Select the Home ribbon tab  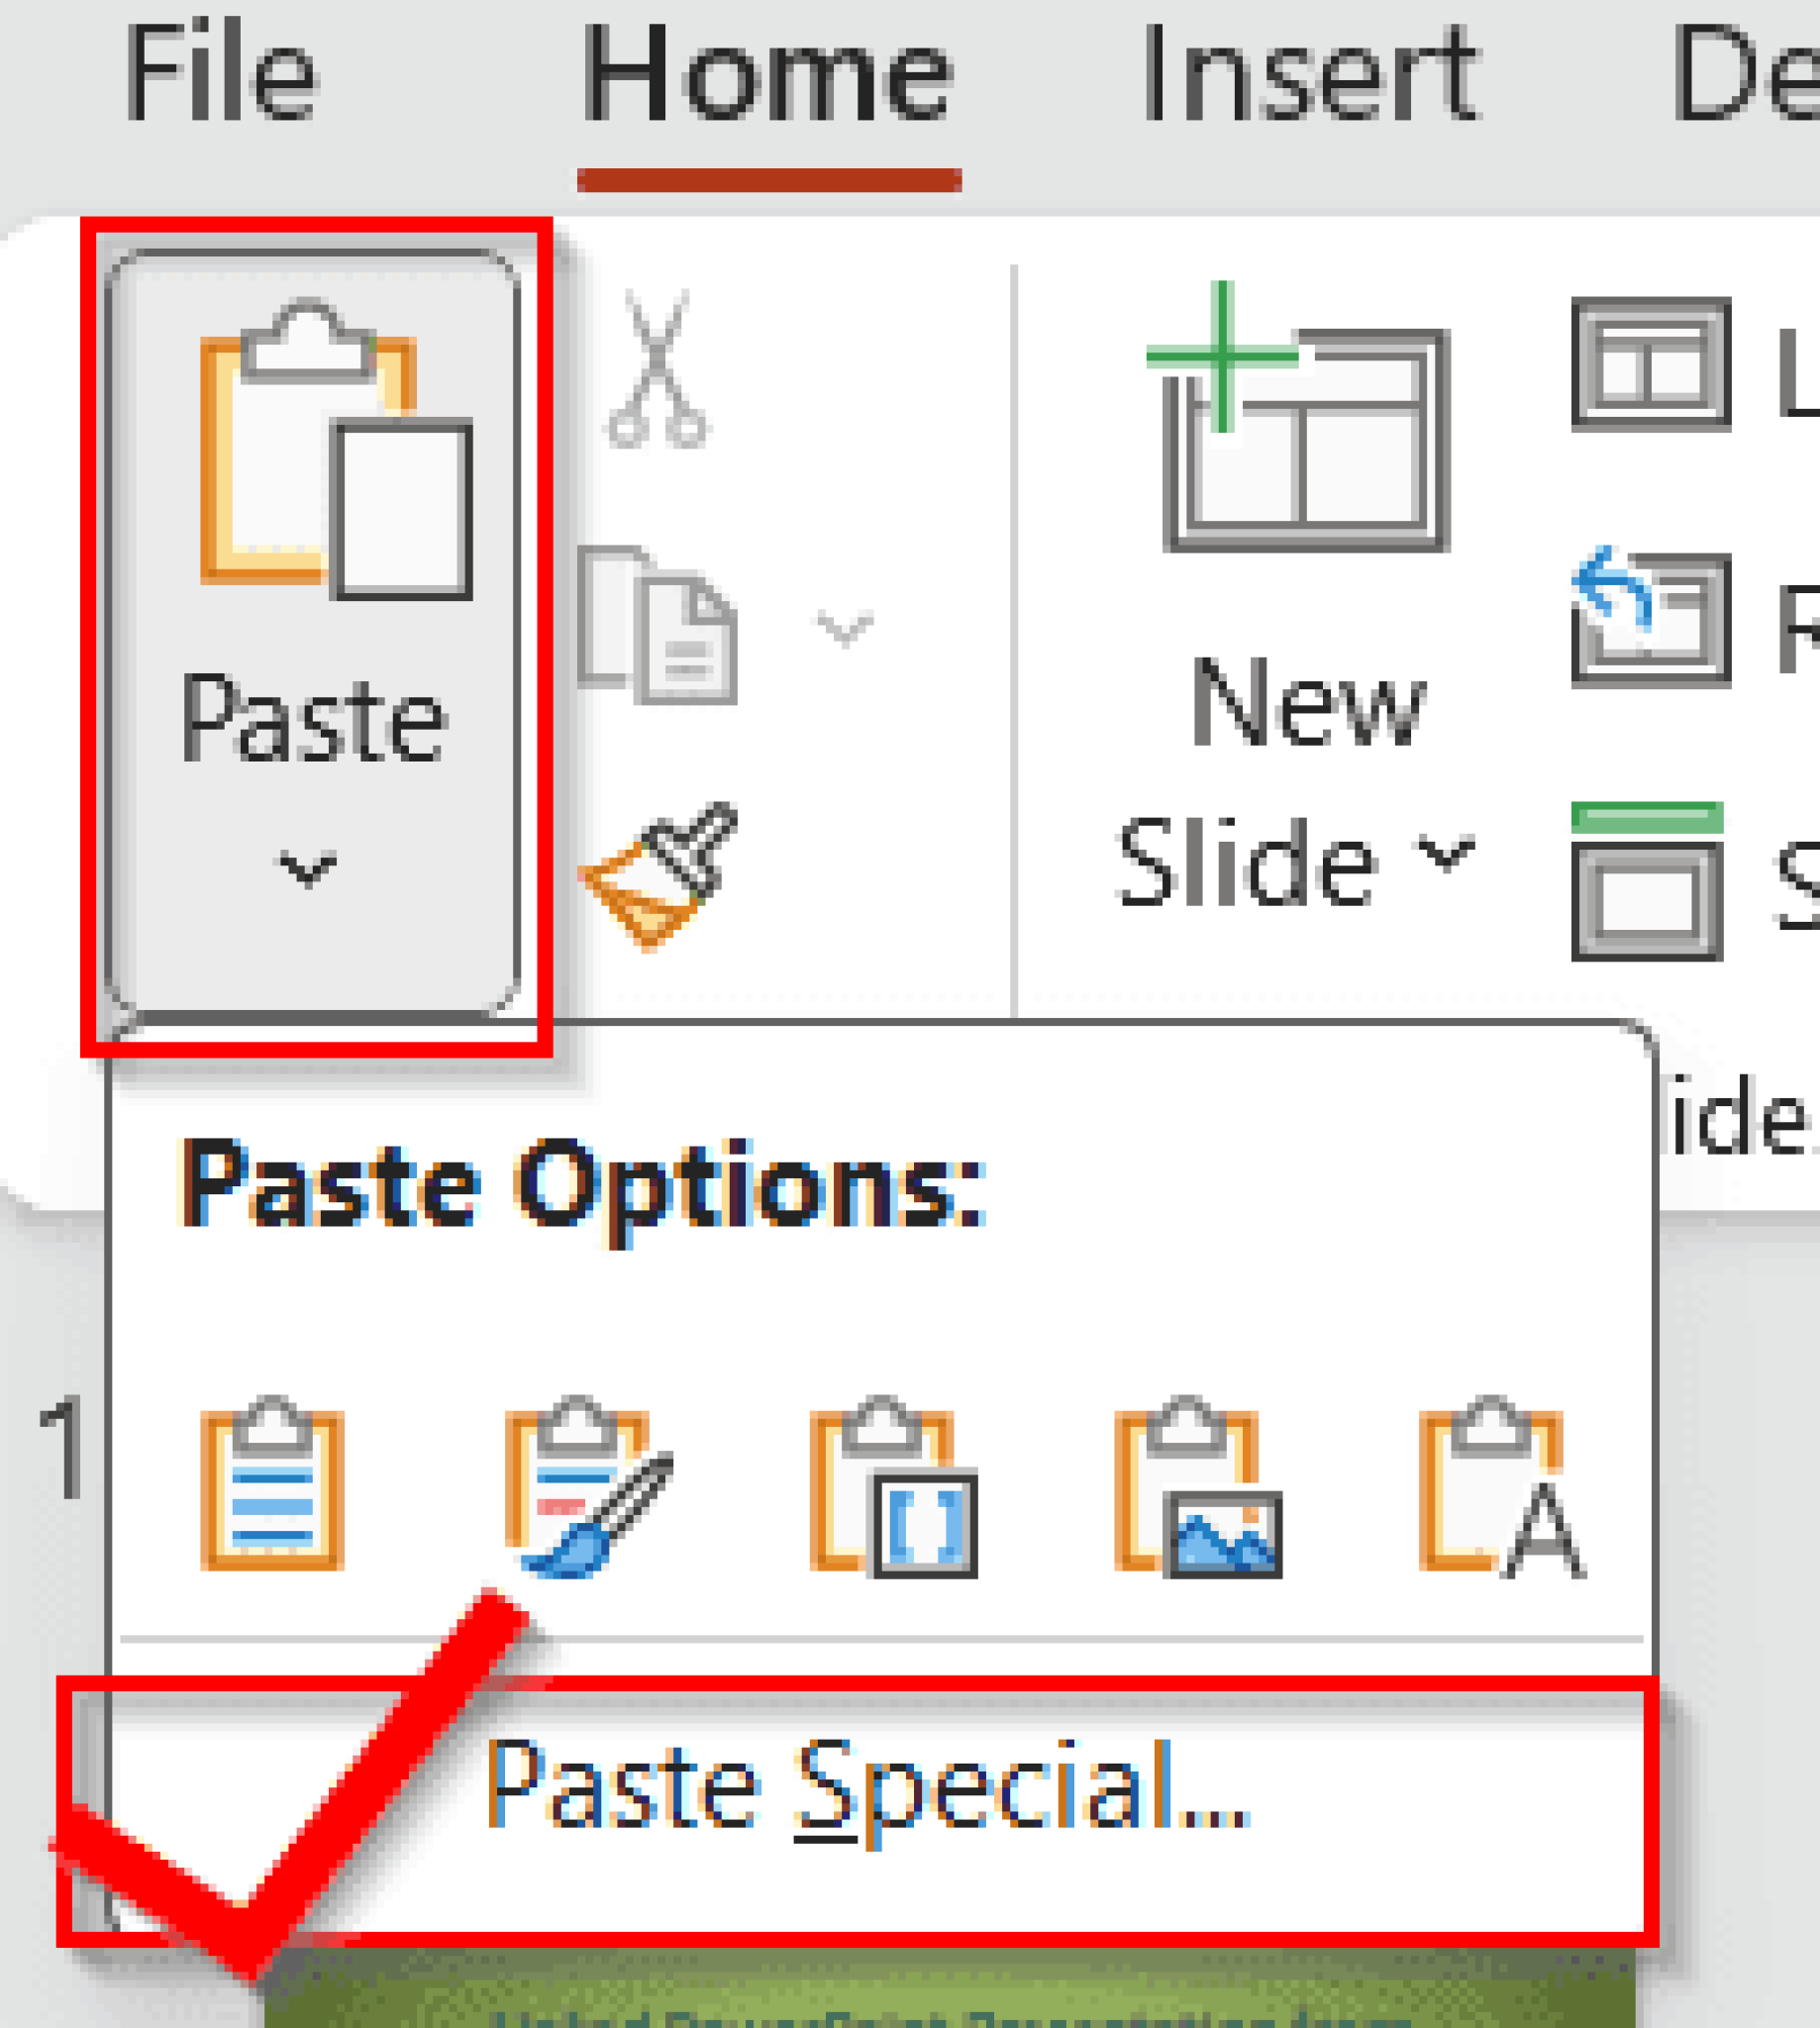click(768, 74)
